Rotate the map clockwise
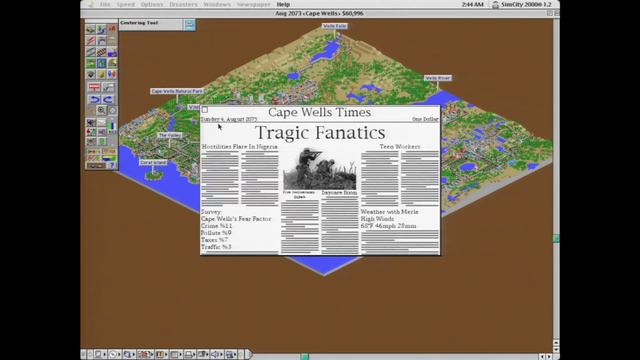Viewport: 640px width, 360px height. 108,100
